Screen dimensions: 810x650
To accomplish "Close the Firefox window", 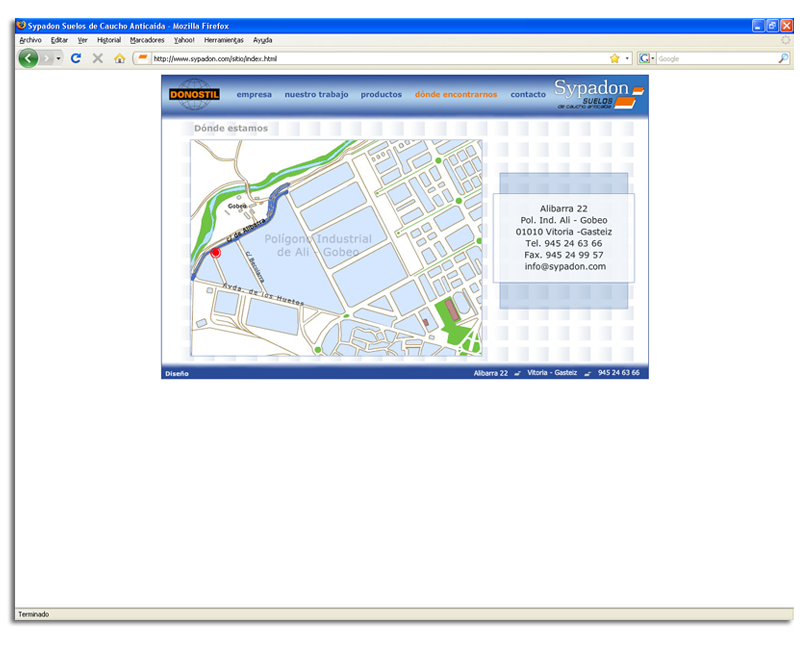I will pyautogui.click(x=787, y=25).
